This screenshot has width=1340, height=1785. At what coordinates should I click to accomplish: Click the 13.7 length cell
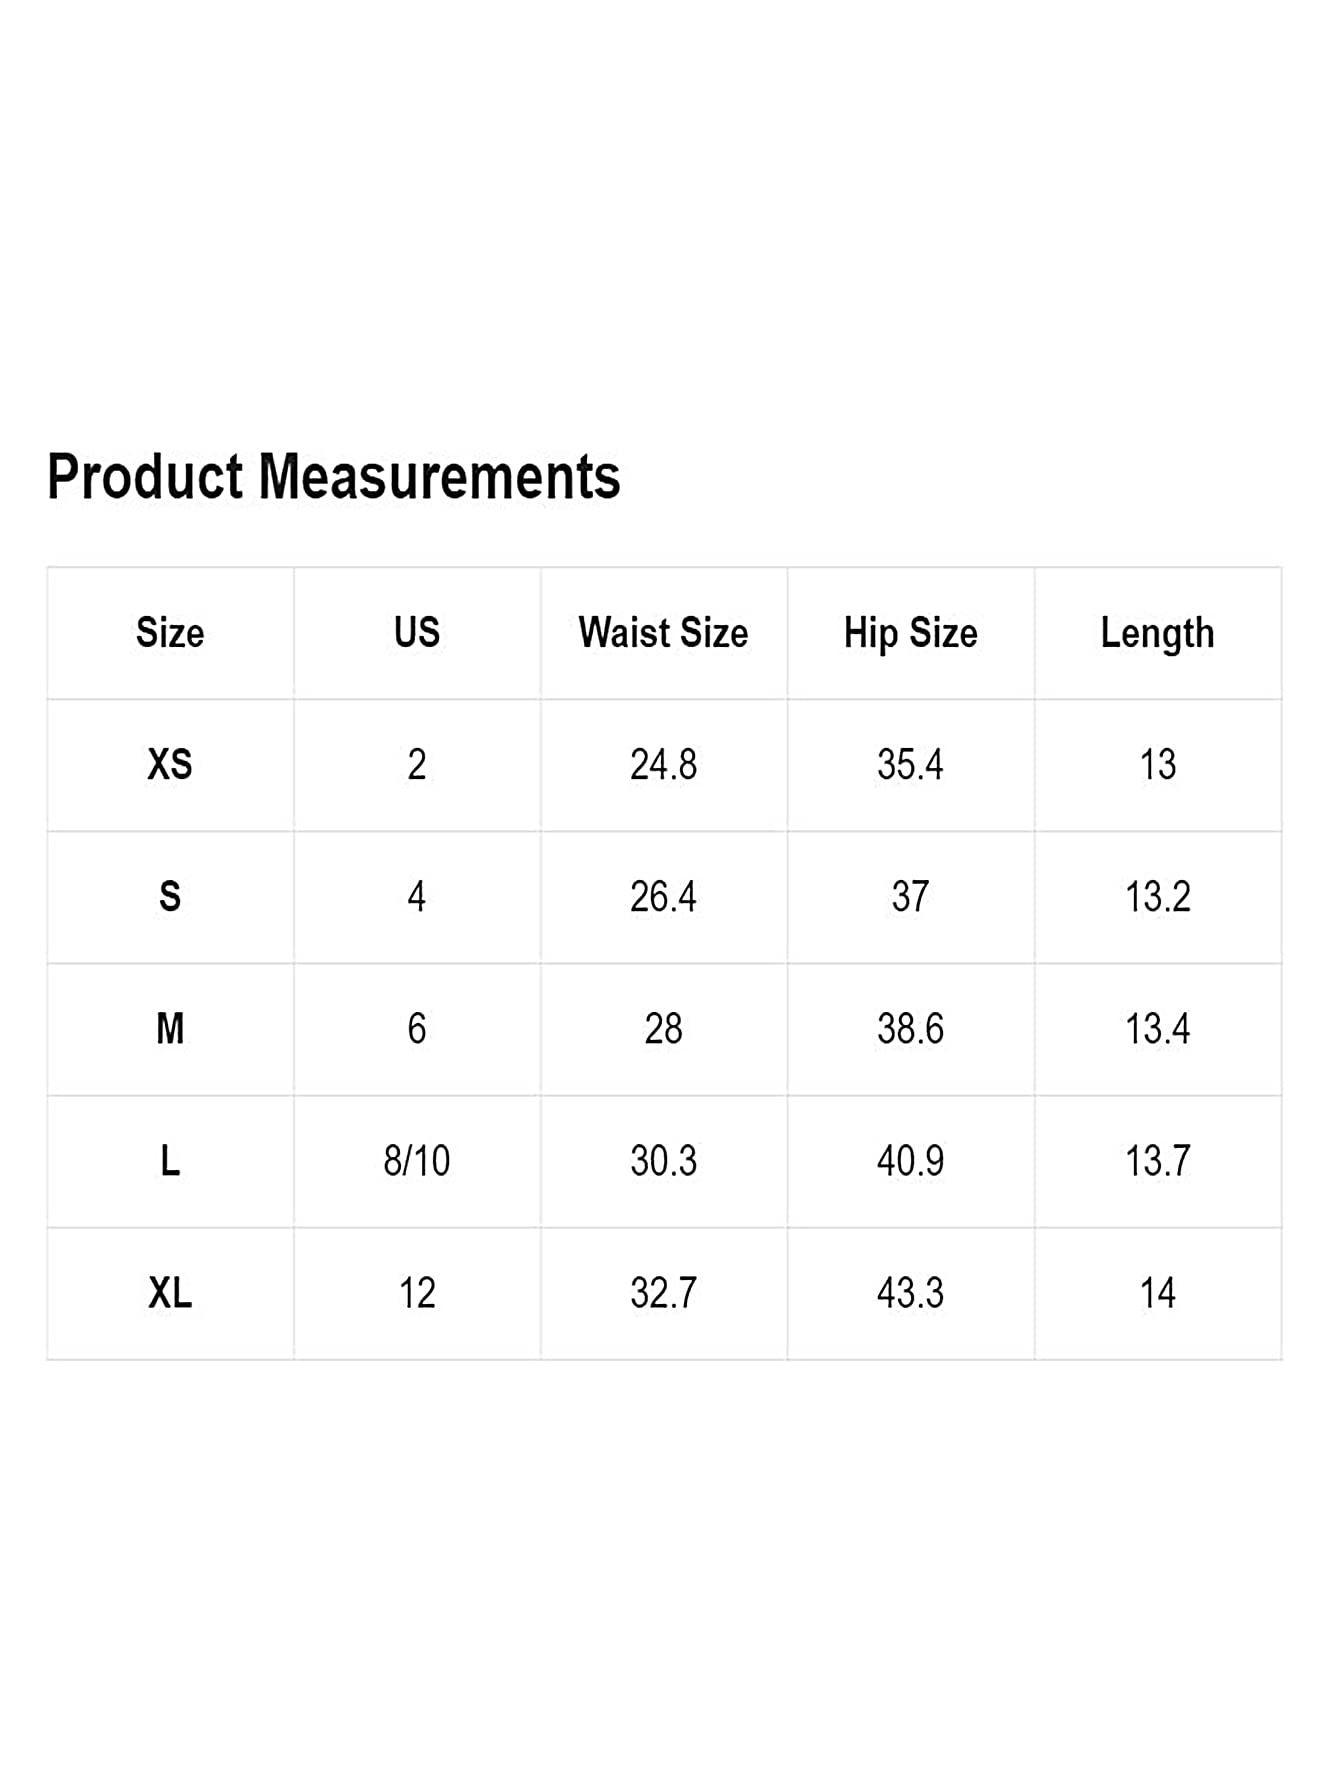[1157, 1161]
